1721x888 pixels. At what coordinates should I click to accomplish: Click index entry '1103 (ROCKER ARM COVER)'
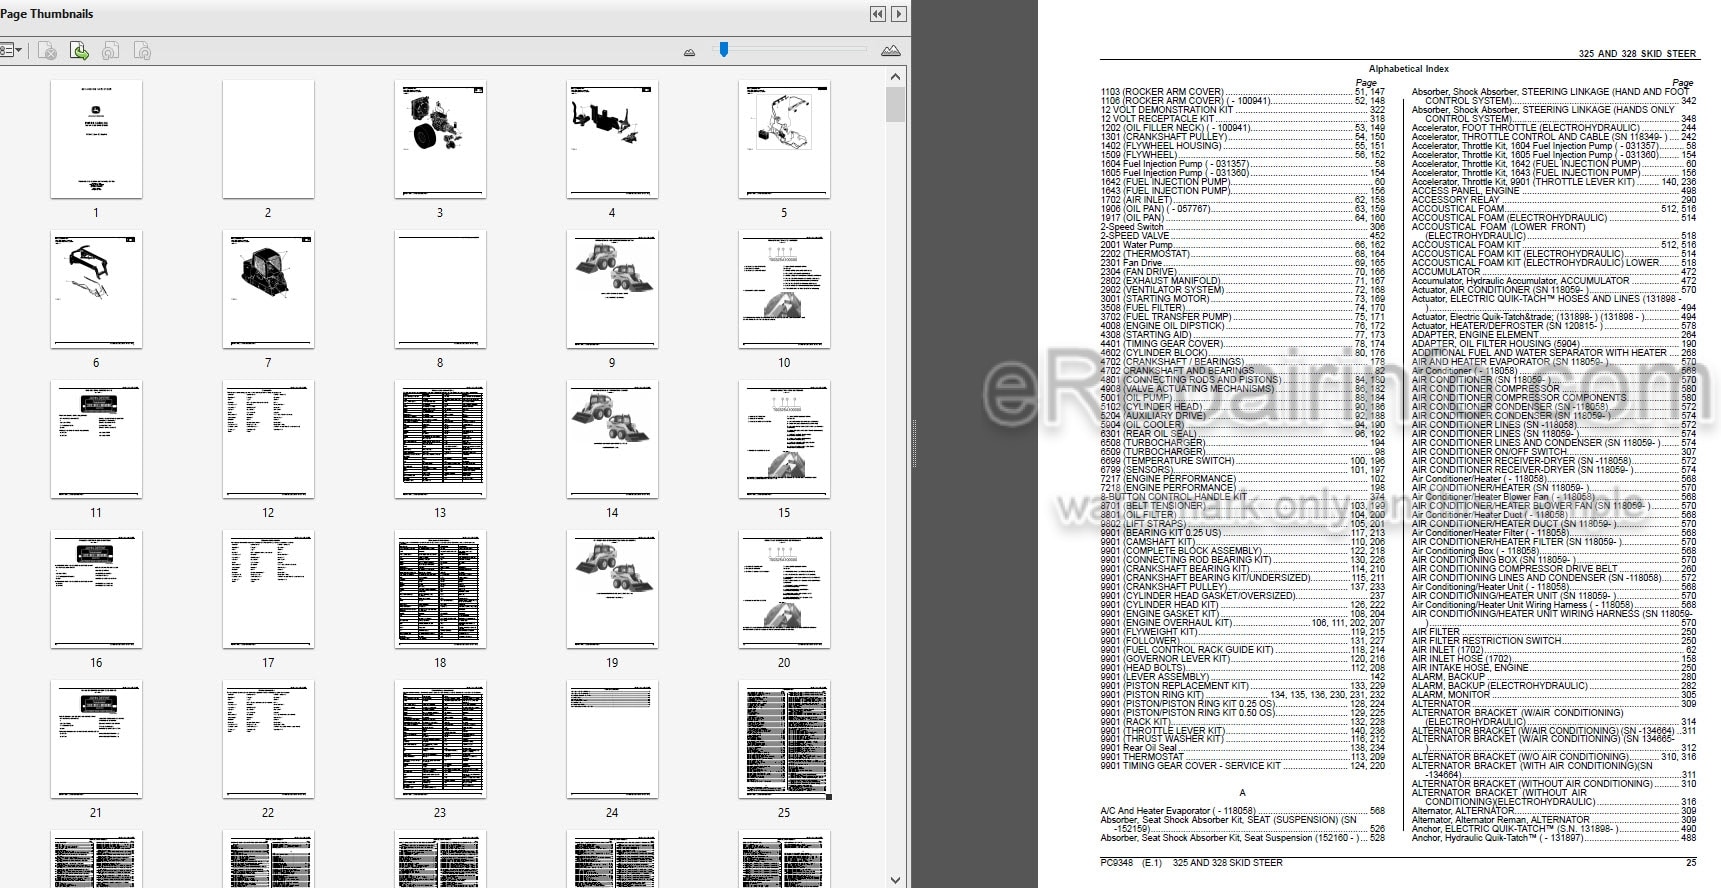point(1161,92)
